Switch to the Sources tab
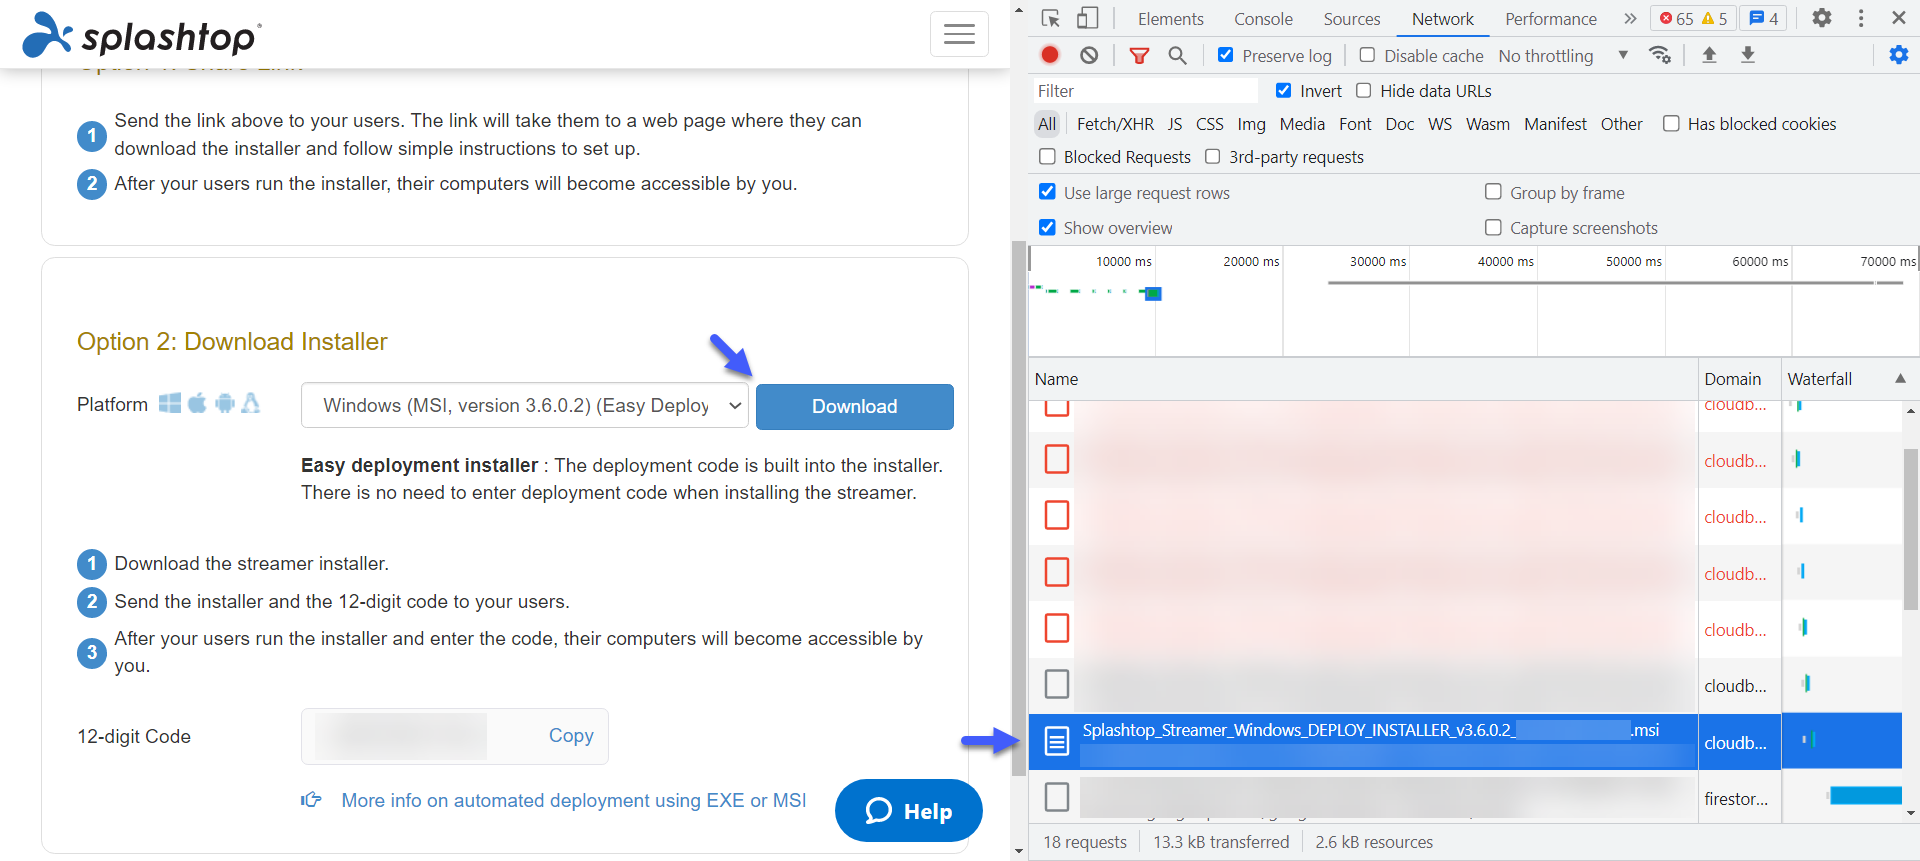The height and width of the screenshot is (861, 1920). click(x=1352, y=19)
